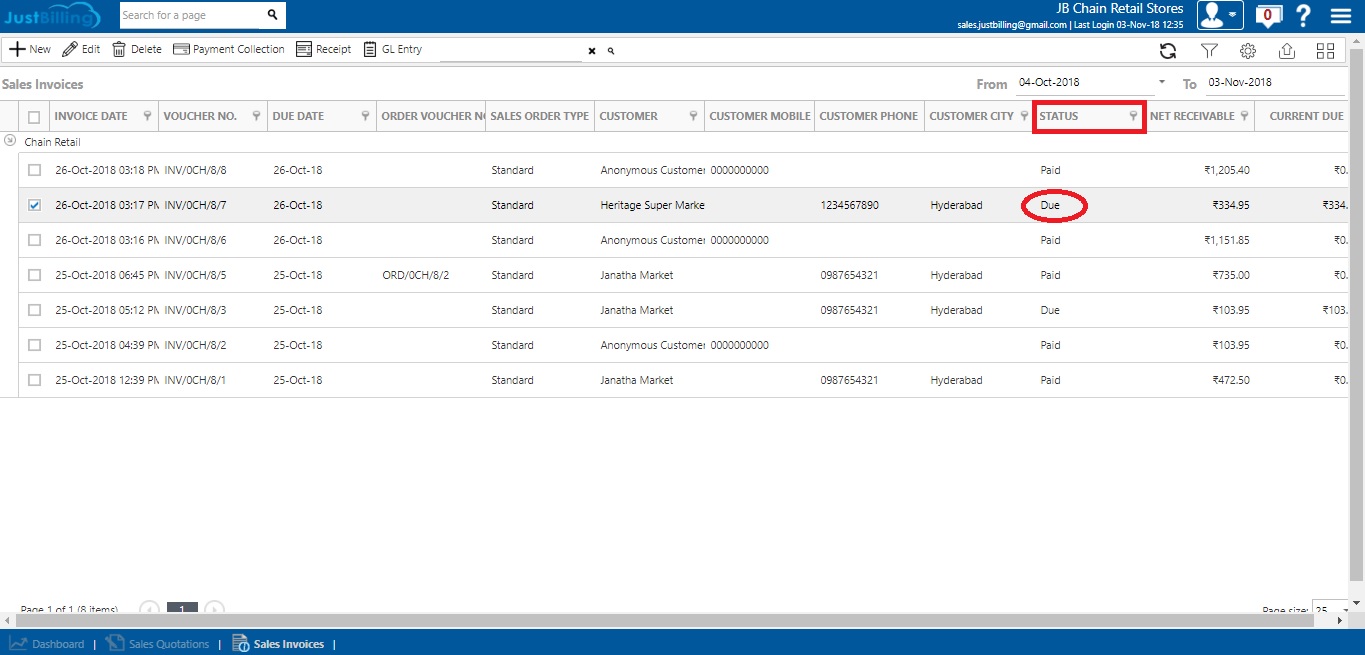This screenshot has width=1365, height=655.
Task: Uncheck the INV/0CH/8/7 row checkbox
Action: pos(34,205)
